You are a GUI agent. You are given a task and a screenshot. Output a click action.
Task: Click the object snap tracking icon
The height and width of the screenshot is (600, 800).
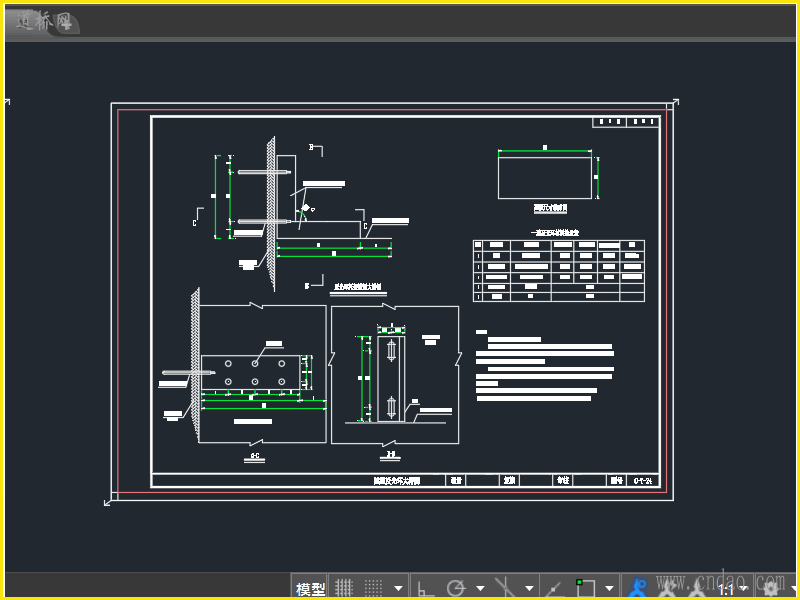point(554,588)
